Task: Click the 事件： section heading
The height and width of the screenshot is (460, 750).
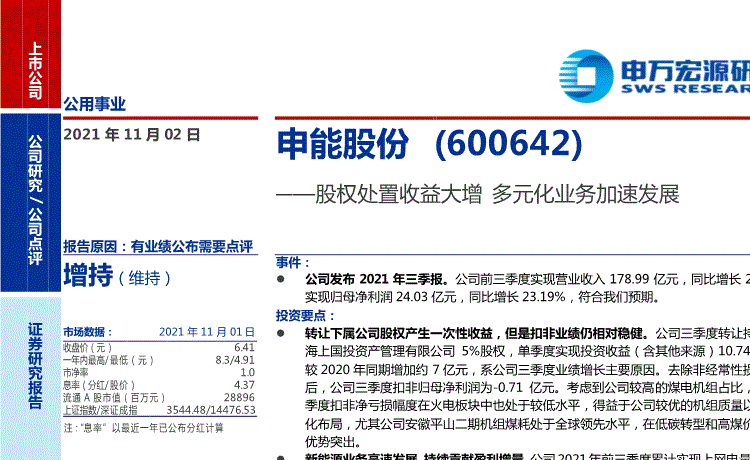Action: [293, 263]
